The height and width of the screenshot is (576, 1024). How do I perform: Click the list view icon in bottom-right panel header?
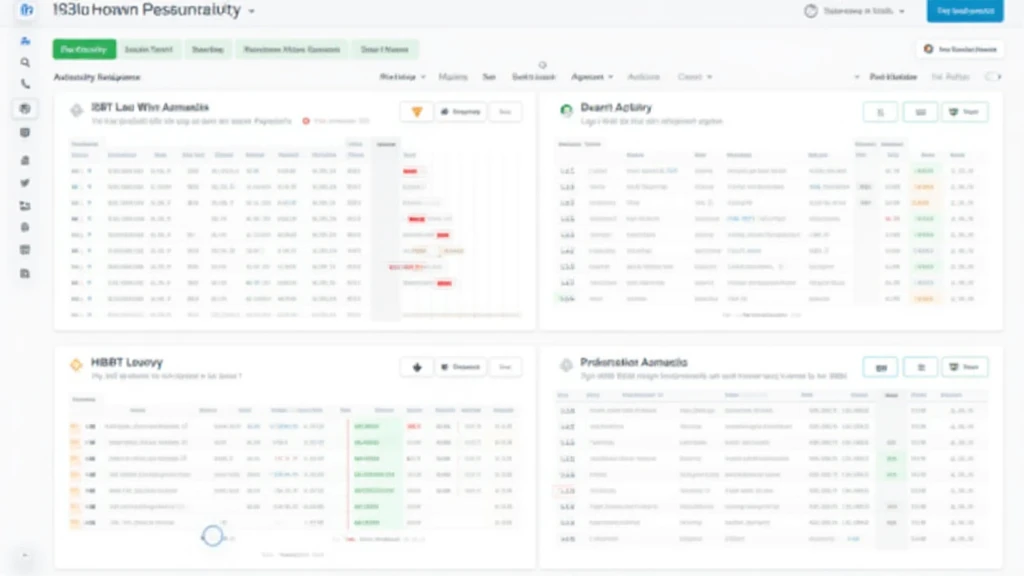tap(920, 367)
